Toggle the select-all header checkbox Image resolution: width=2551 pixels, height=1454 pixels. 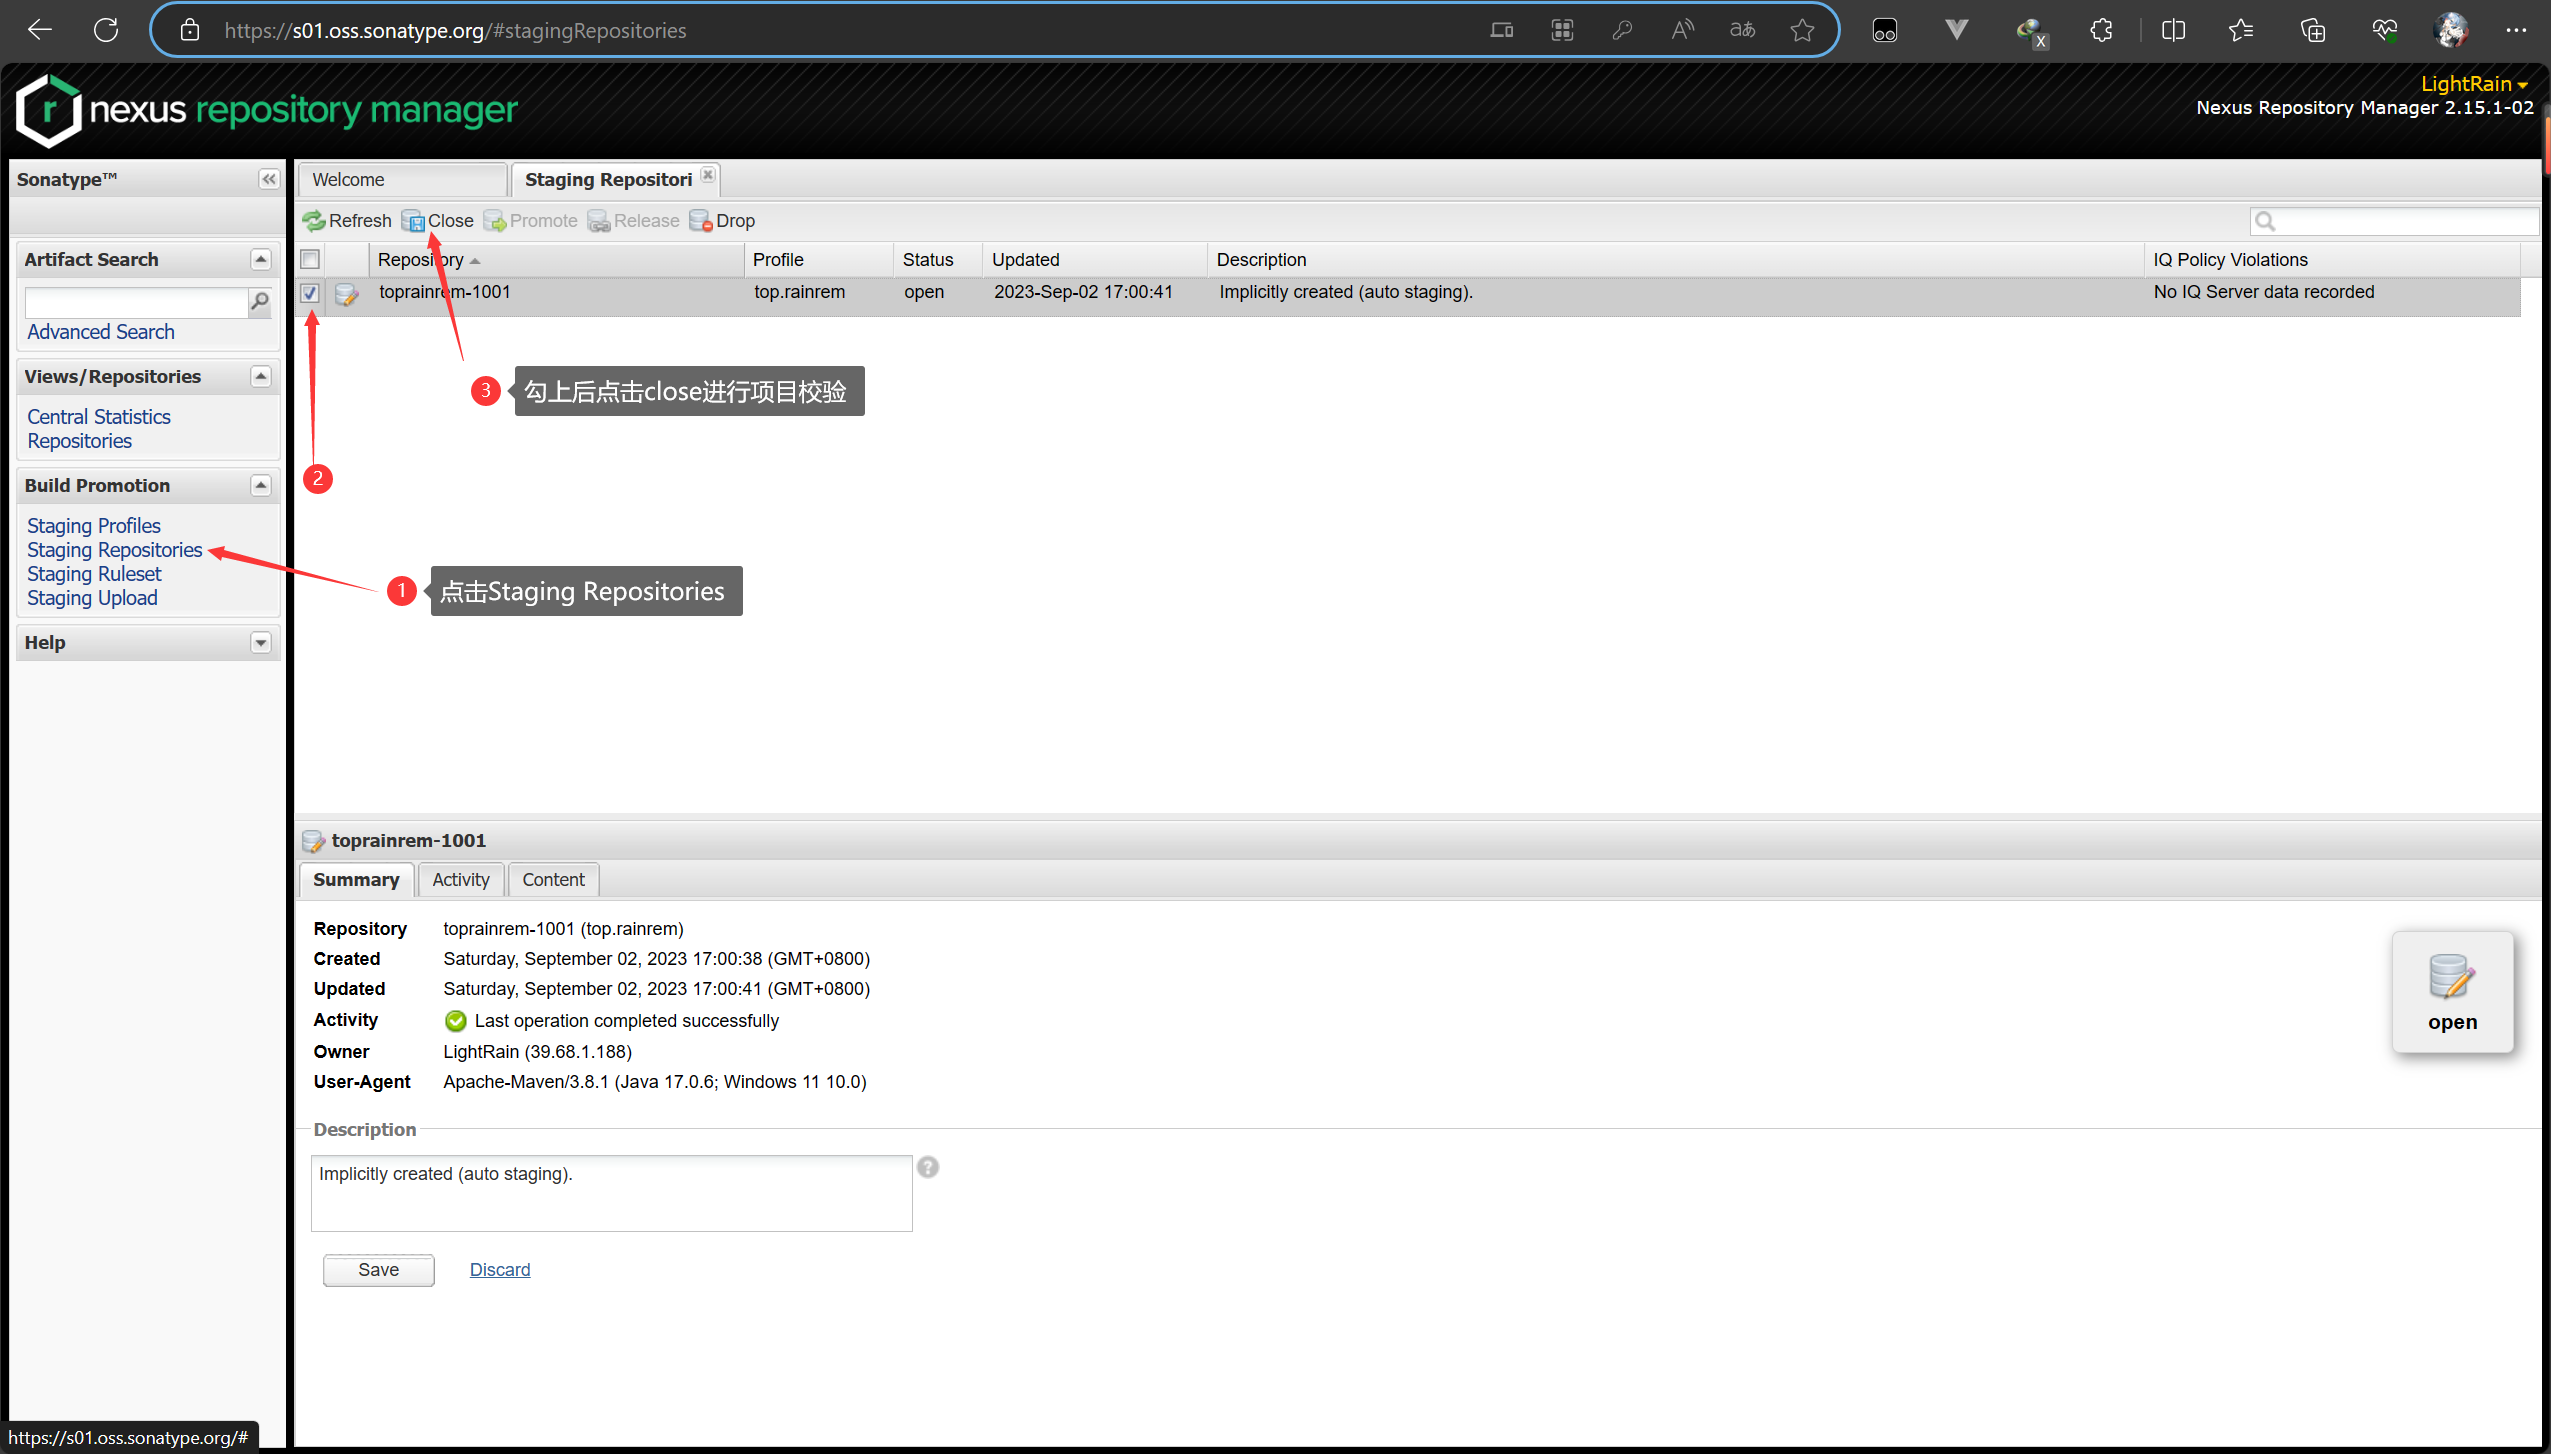(x=310, y=260)
